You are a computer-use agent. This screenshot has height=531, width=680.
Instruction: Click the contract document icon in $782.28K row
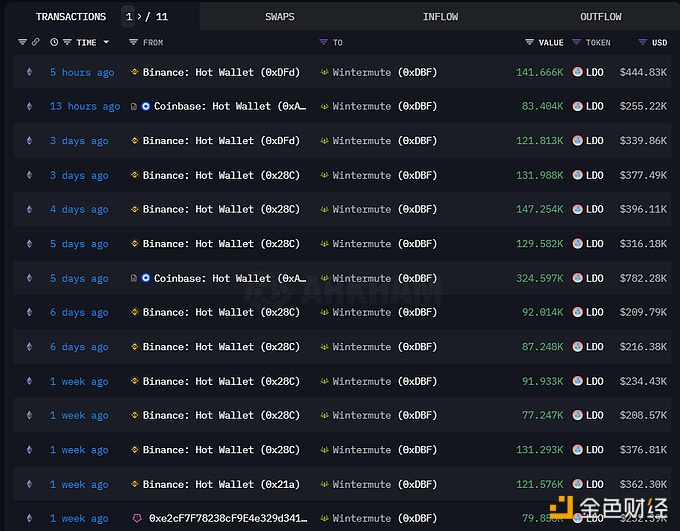click(x=134, y=278)
